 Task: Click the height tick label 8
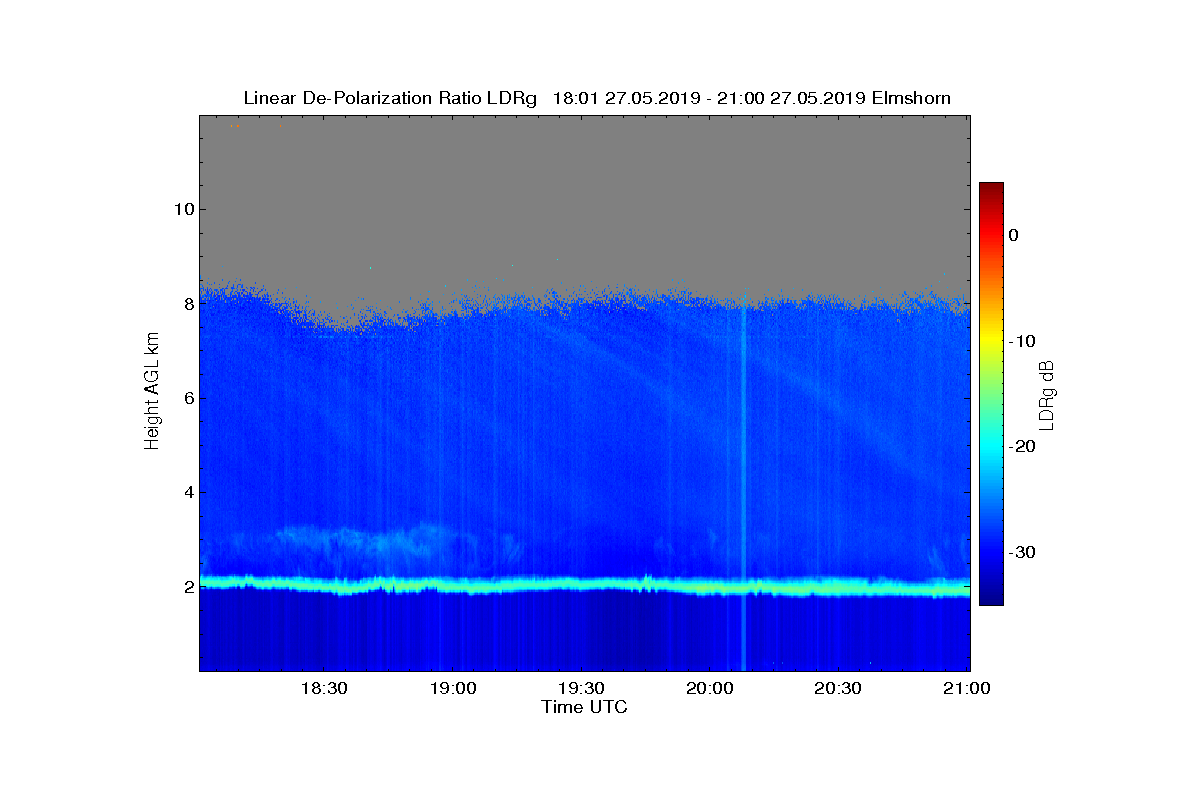188,304
